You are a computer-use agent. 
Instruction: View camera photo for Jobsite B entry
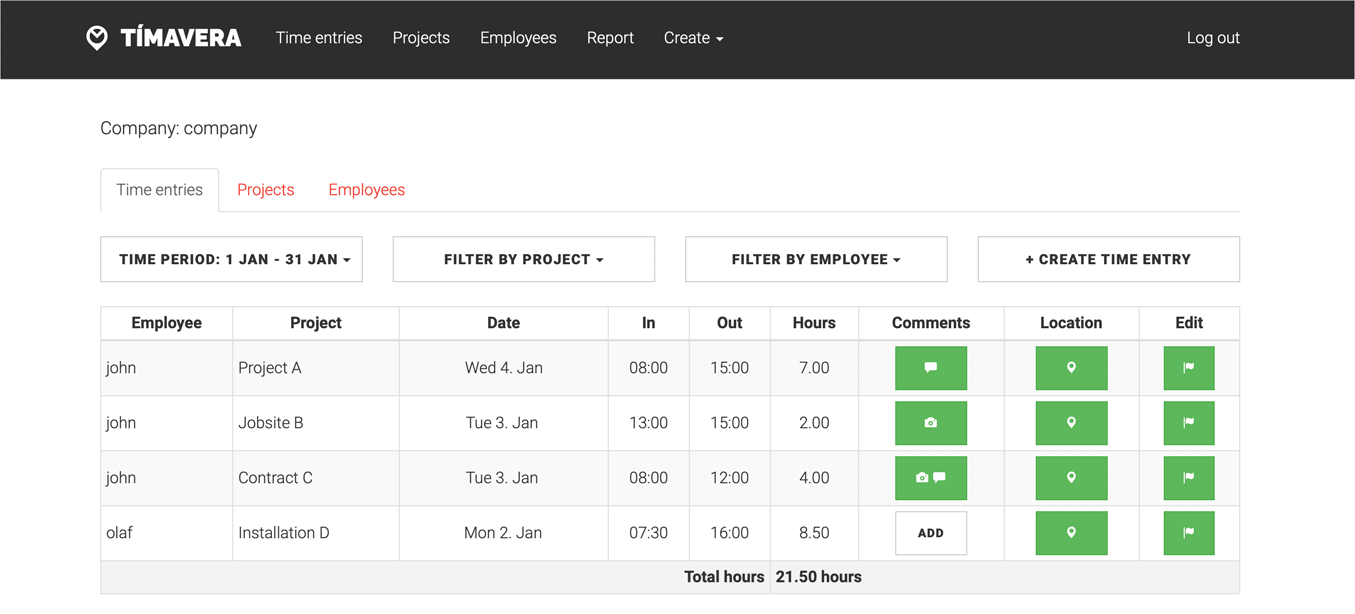(x=930, y=423)
